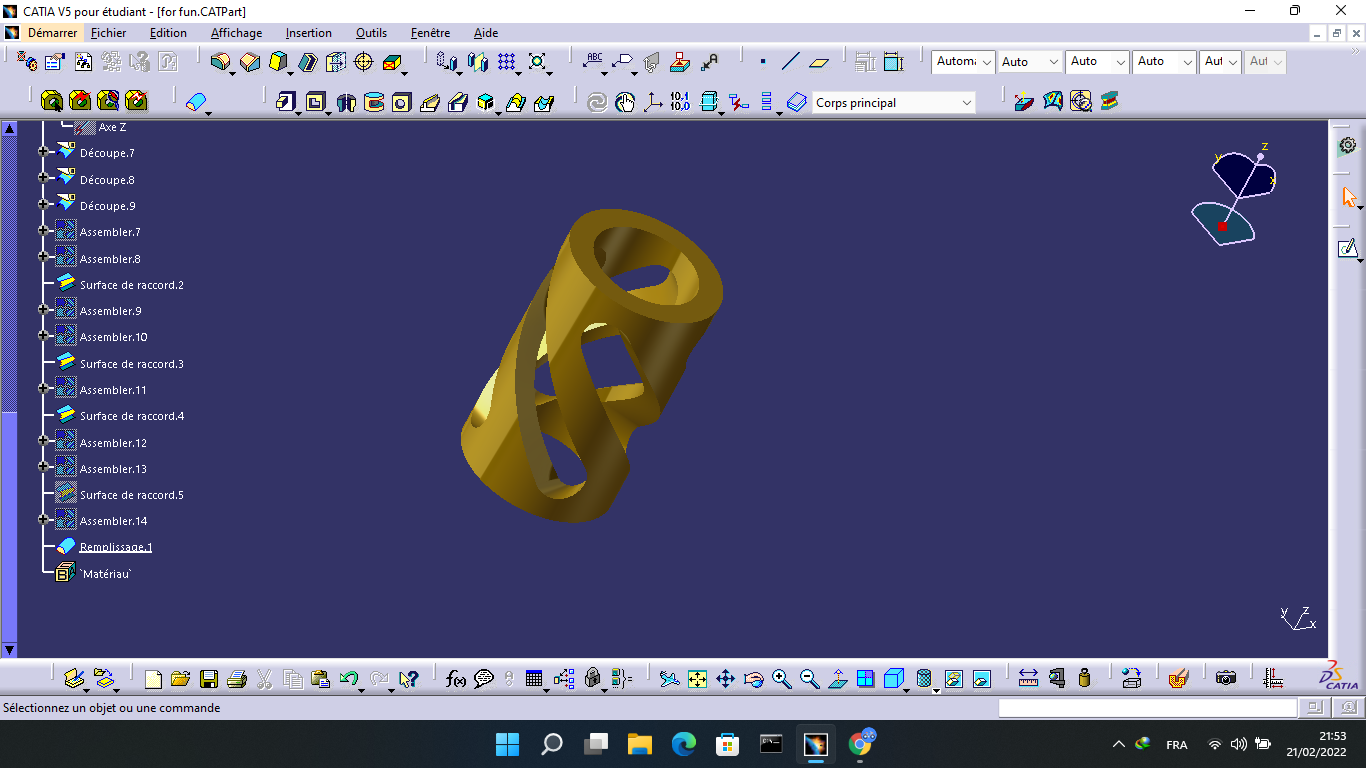Image resolution: width=1366 pixels, height=768 pixels.
Task: Click the Print icon in bottom toolbar
Action: point(237,679)
